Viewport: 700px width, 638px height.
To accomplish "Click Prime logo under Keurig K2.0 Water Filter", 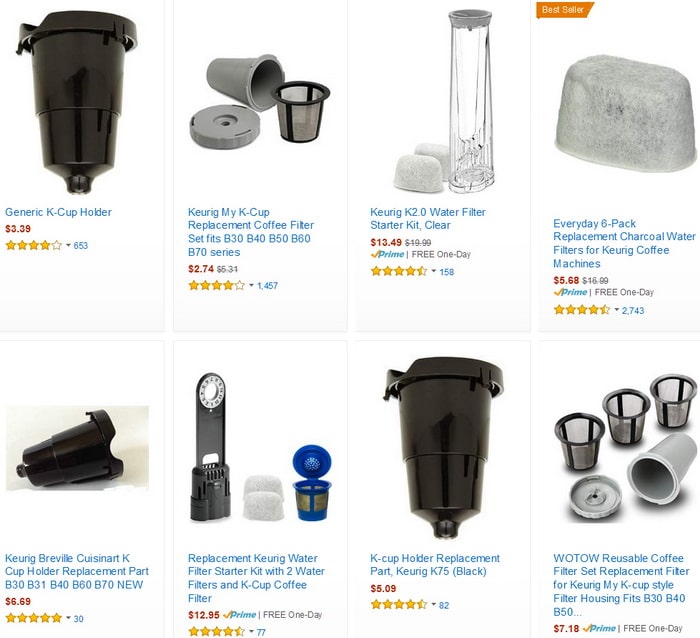I will pyautogui.click(x=387, y=254).
